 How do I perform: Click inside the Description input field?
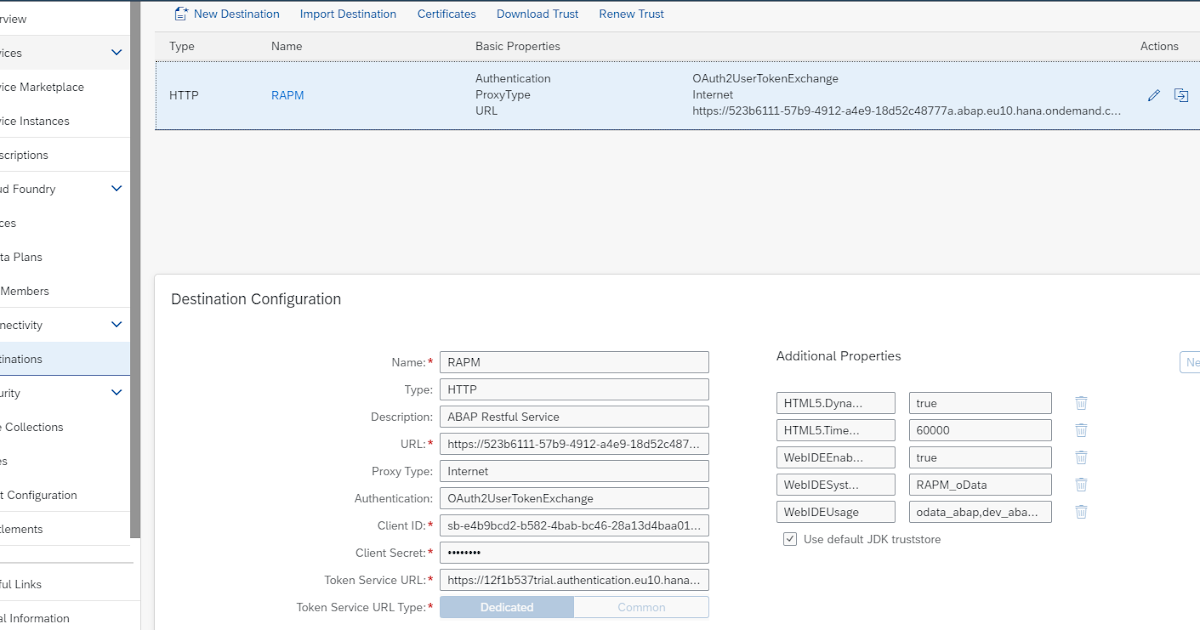coord(574,416)
